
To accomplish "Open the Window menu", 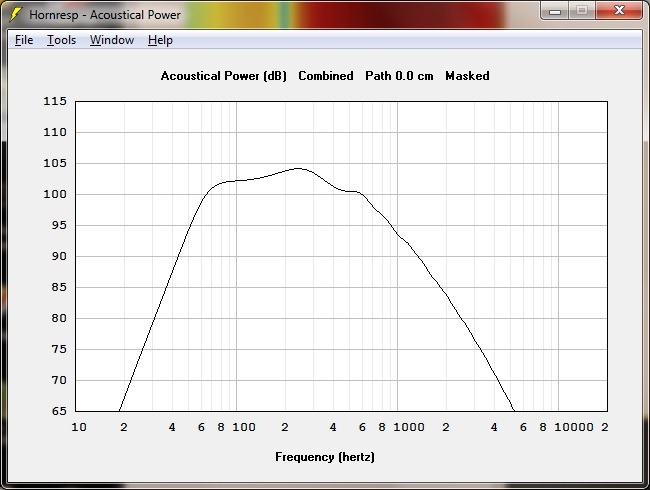I will pyautogui.click(x=112, y=40).
